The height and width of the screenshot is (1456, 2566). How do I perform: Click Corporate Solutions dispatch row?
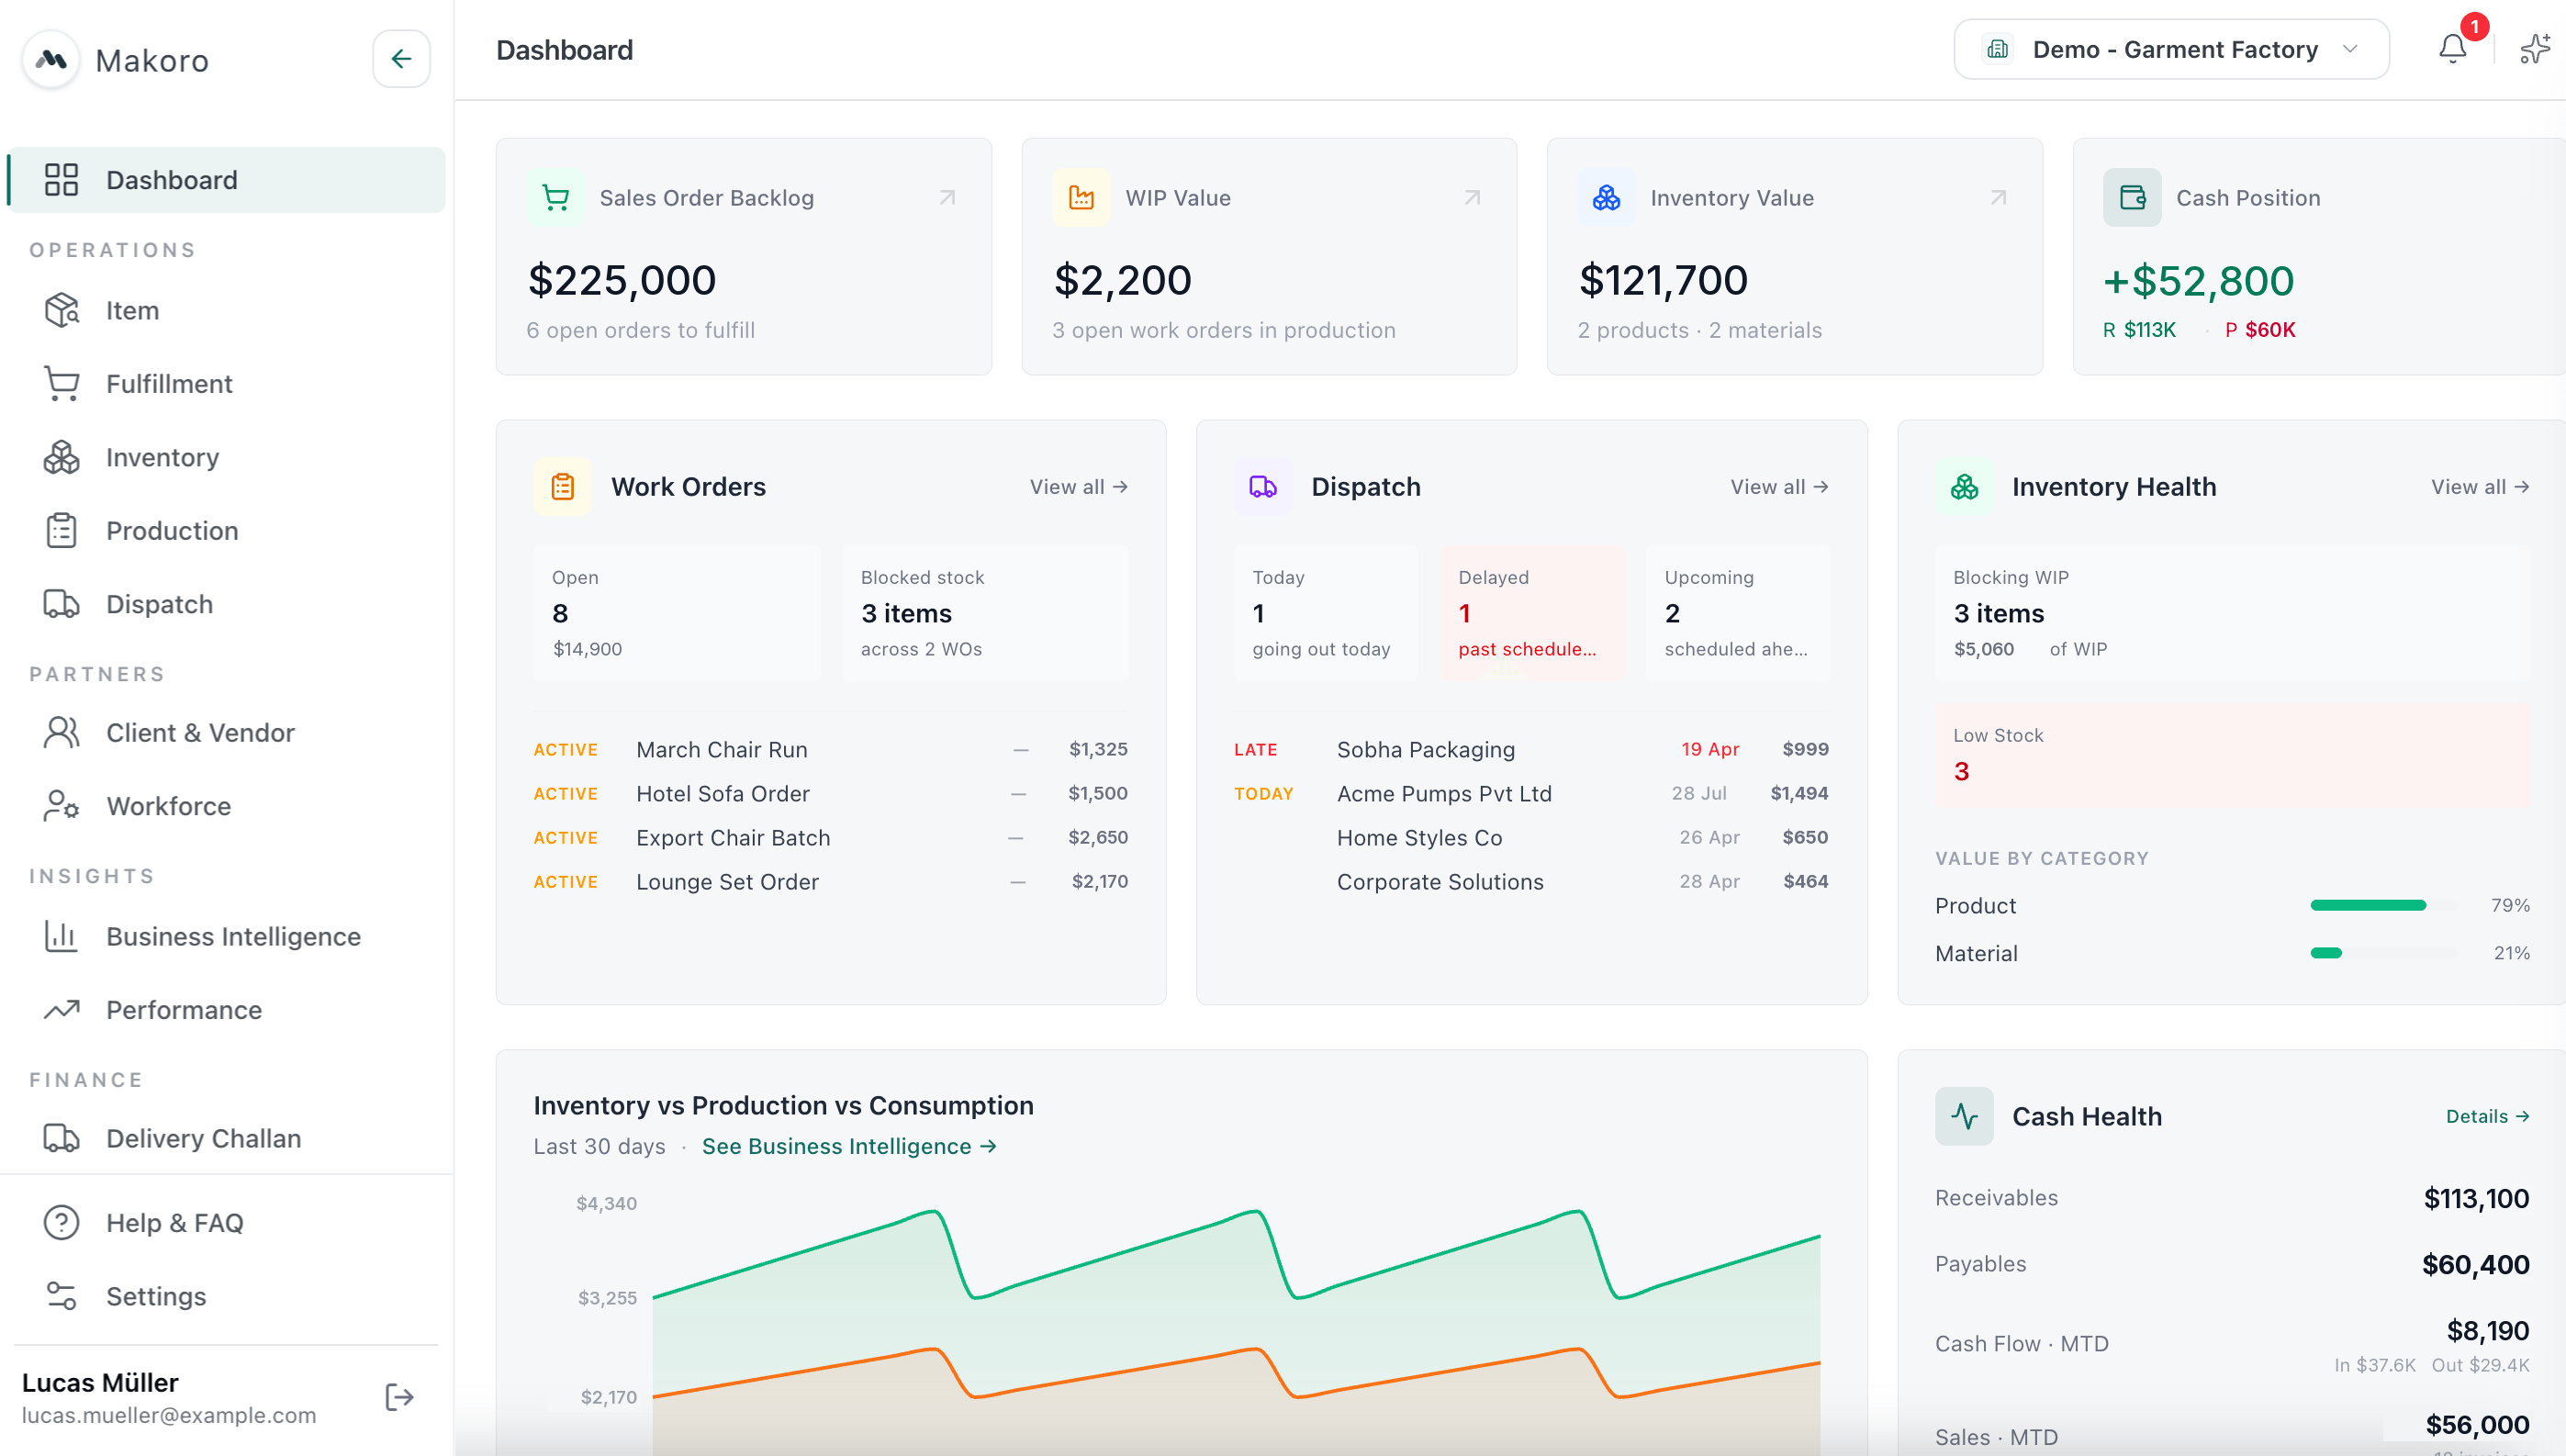point(1532,882)
